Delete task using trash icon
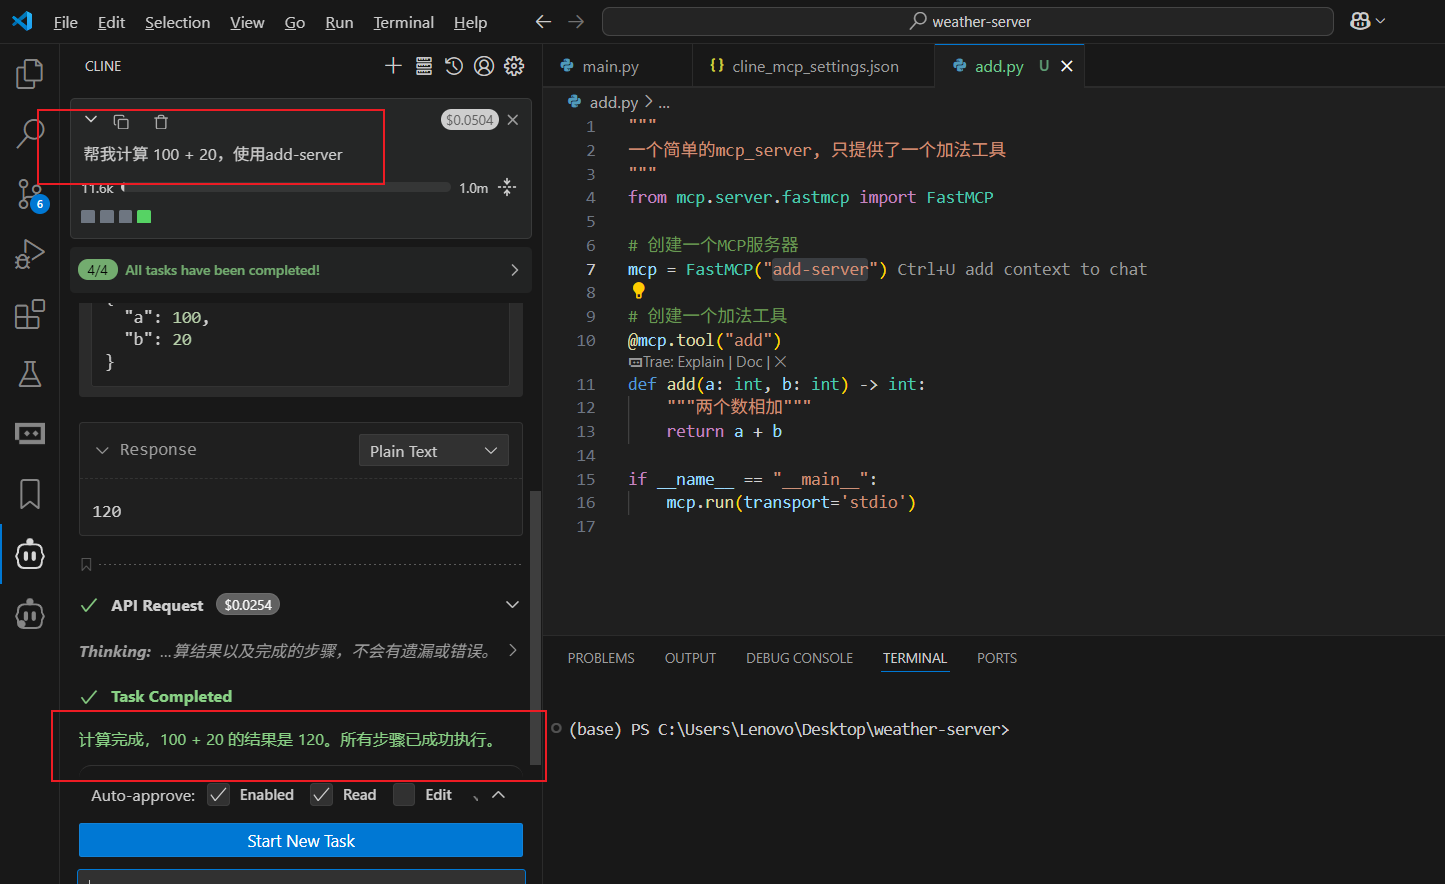 click(161, 121)
